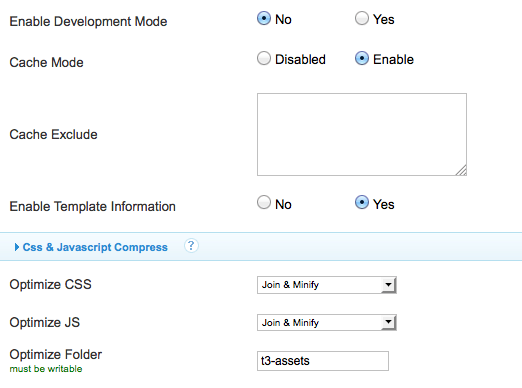Choose Yes for Enable Template Information
The height and width of the screenshot is (388, 522).
pyautogui.click(x=362, y=203)
